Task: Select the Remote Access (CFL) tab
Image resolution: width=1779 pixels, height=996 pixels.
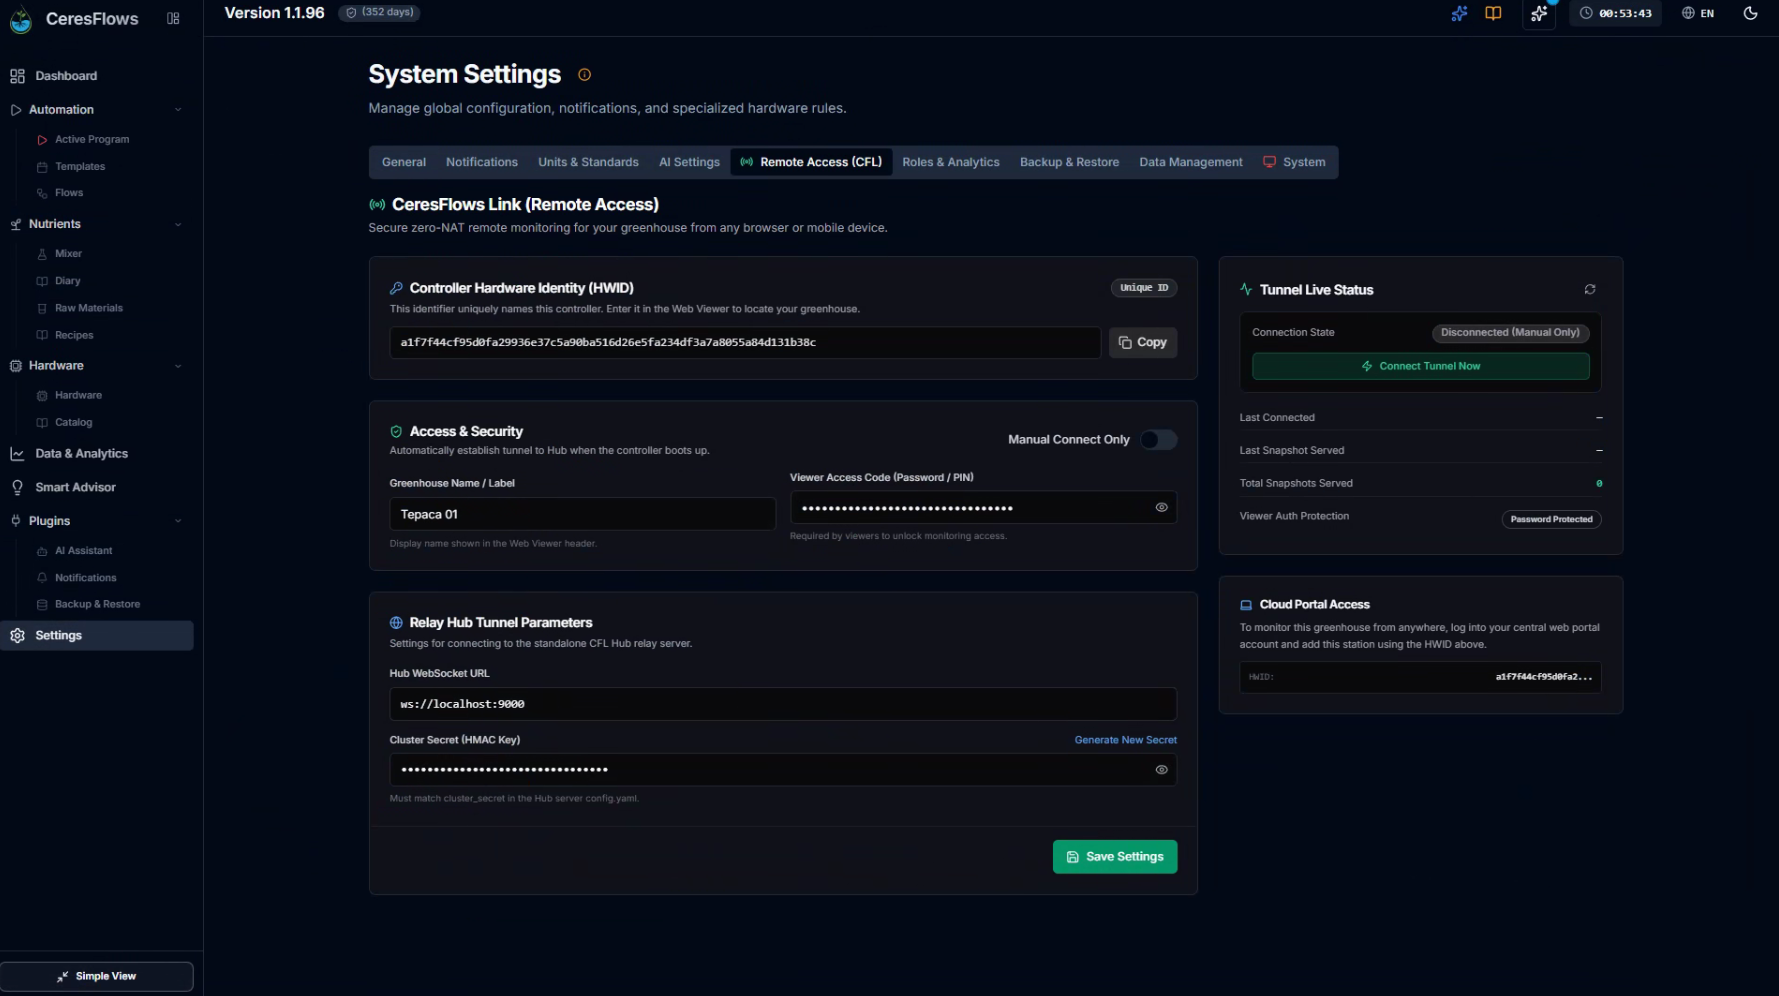Action: point(811,162)
